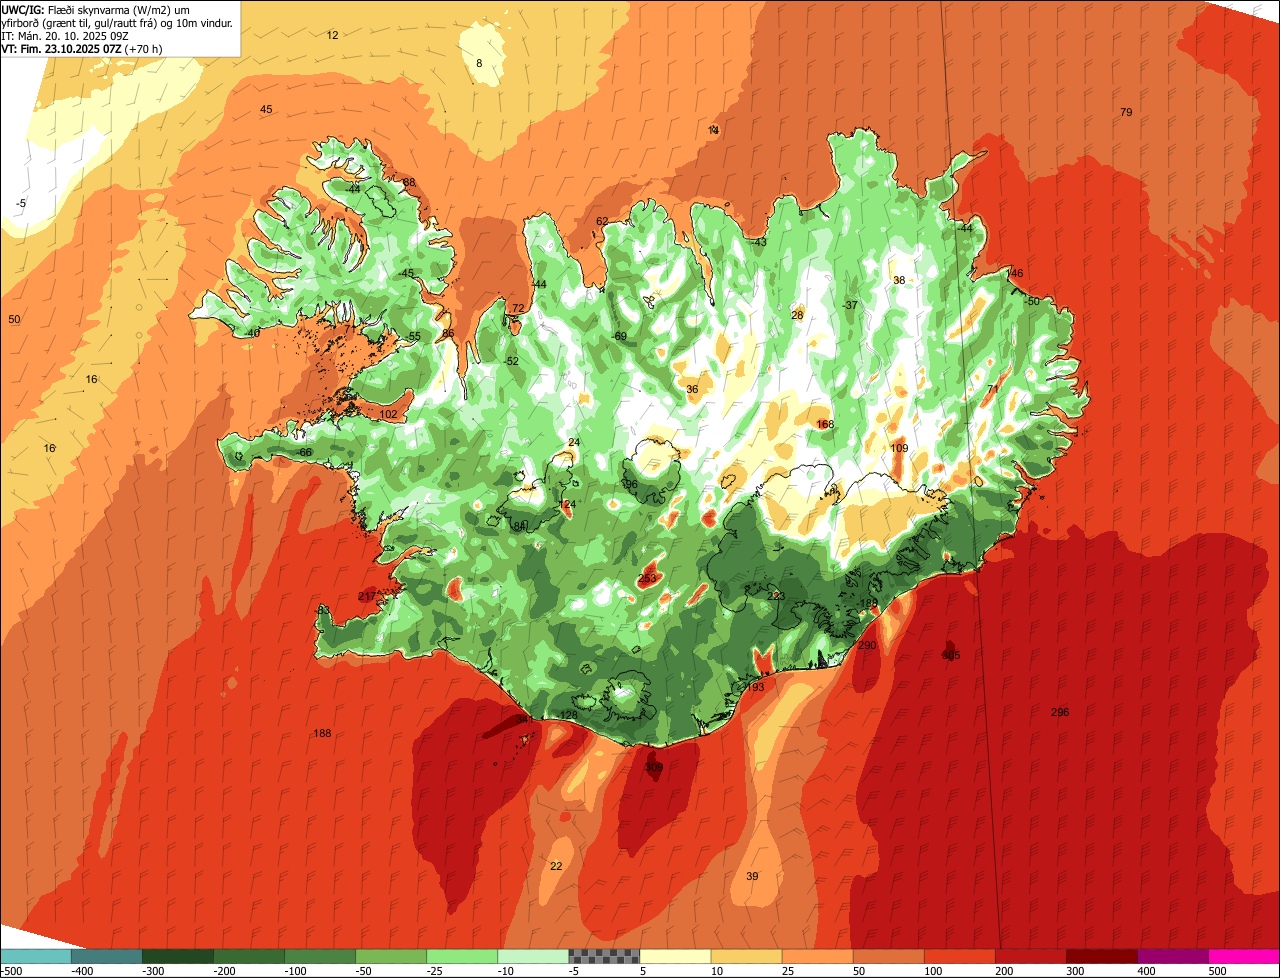Viewport: 1280px width, 978px height.
Task: Click the map value 168
Action: point(825,425)
